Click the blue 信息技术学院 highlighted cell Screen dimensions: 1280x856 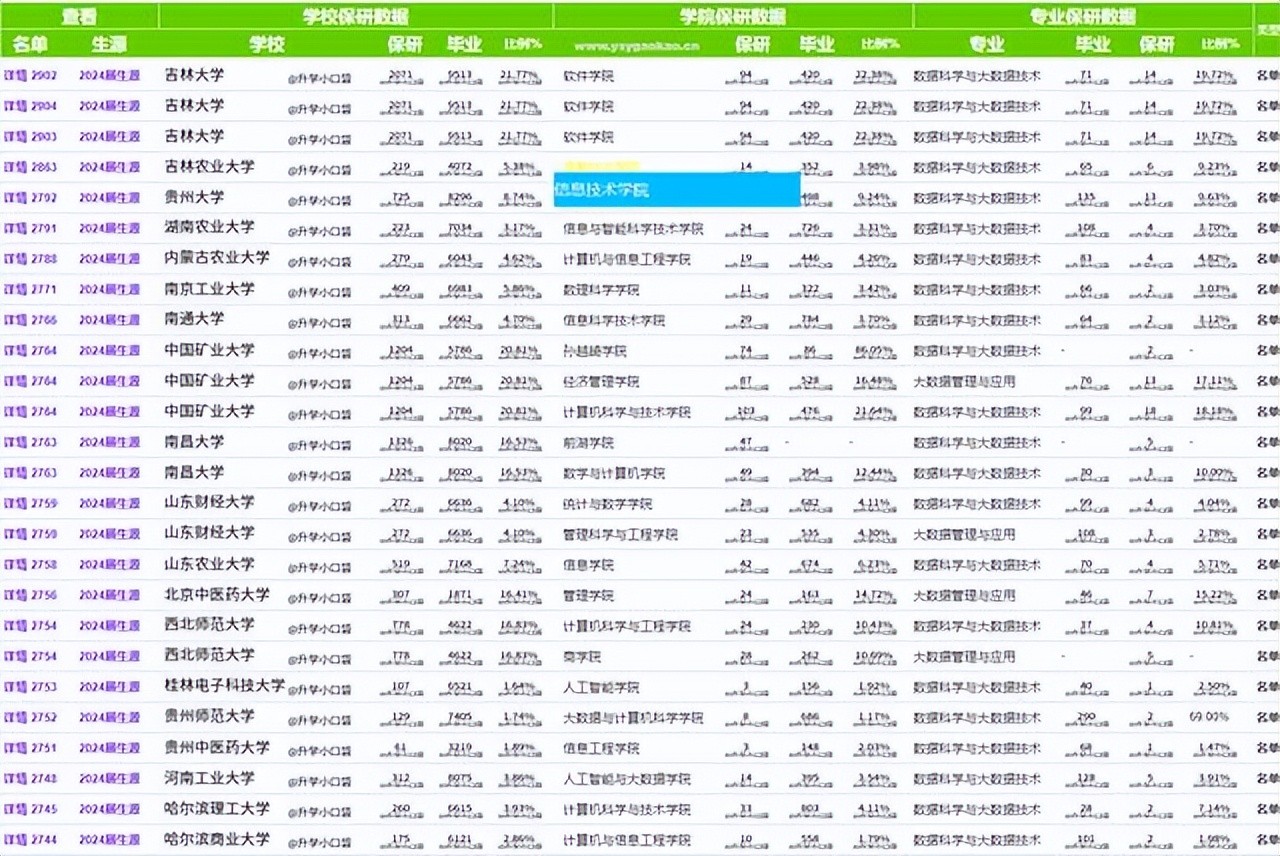(676, 189)
